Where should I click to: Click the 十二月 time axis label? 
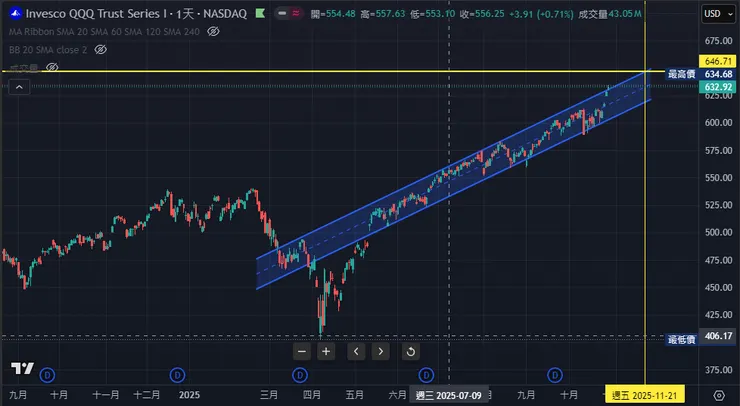[x=146, y=395]
